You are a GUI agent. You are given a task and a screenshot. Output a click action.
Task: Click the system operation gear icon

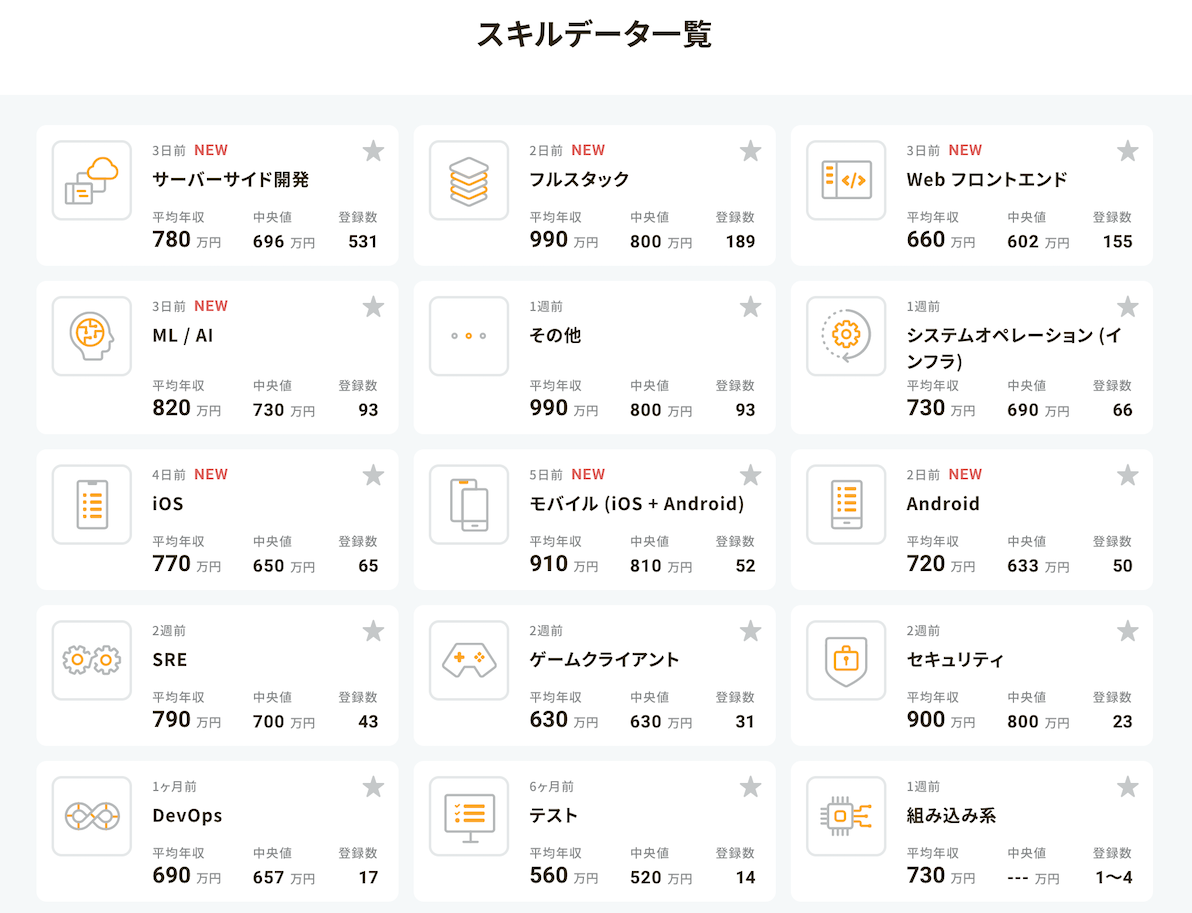coord(846,336)
